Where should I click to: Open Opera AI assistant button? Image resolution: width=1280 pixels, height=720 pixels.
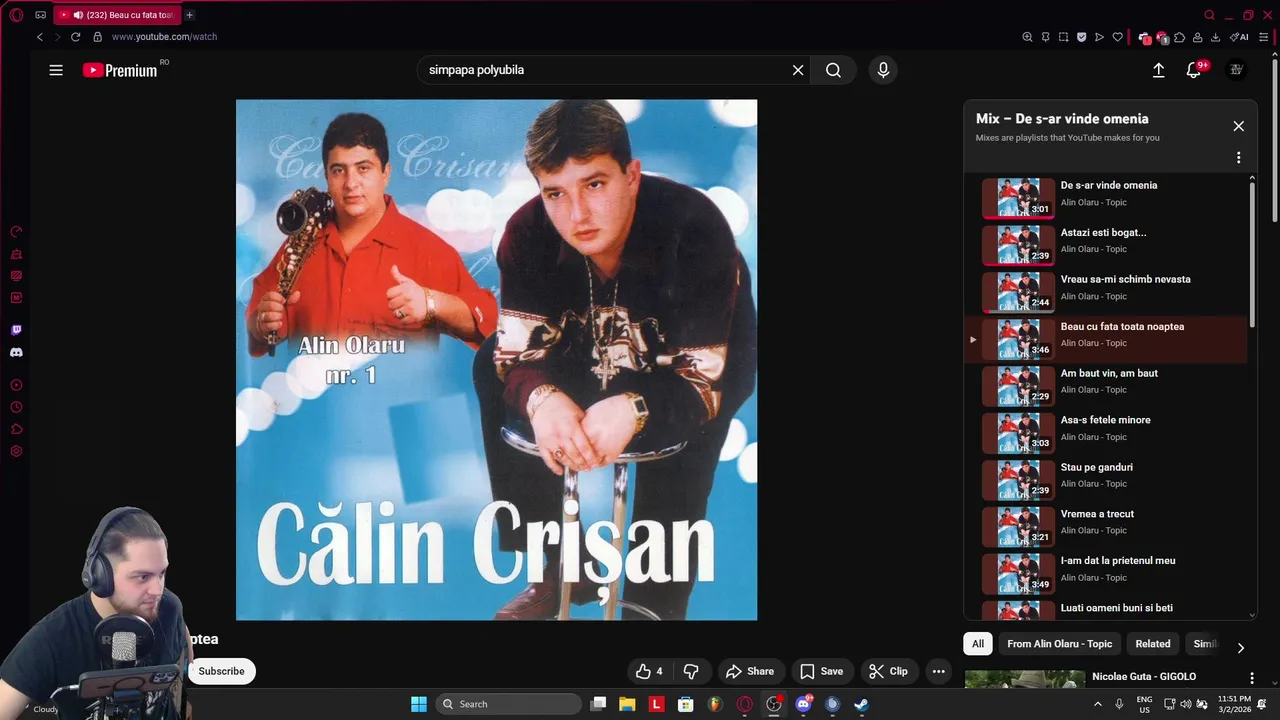pyautogui.click(x=1239, y=37)
